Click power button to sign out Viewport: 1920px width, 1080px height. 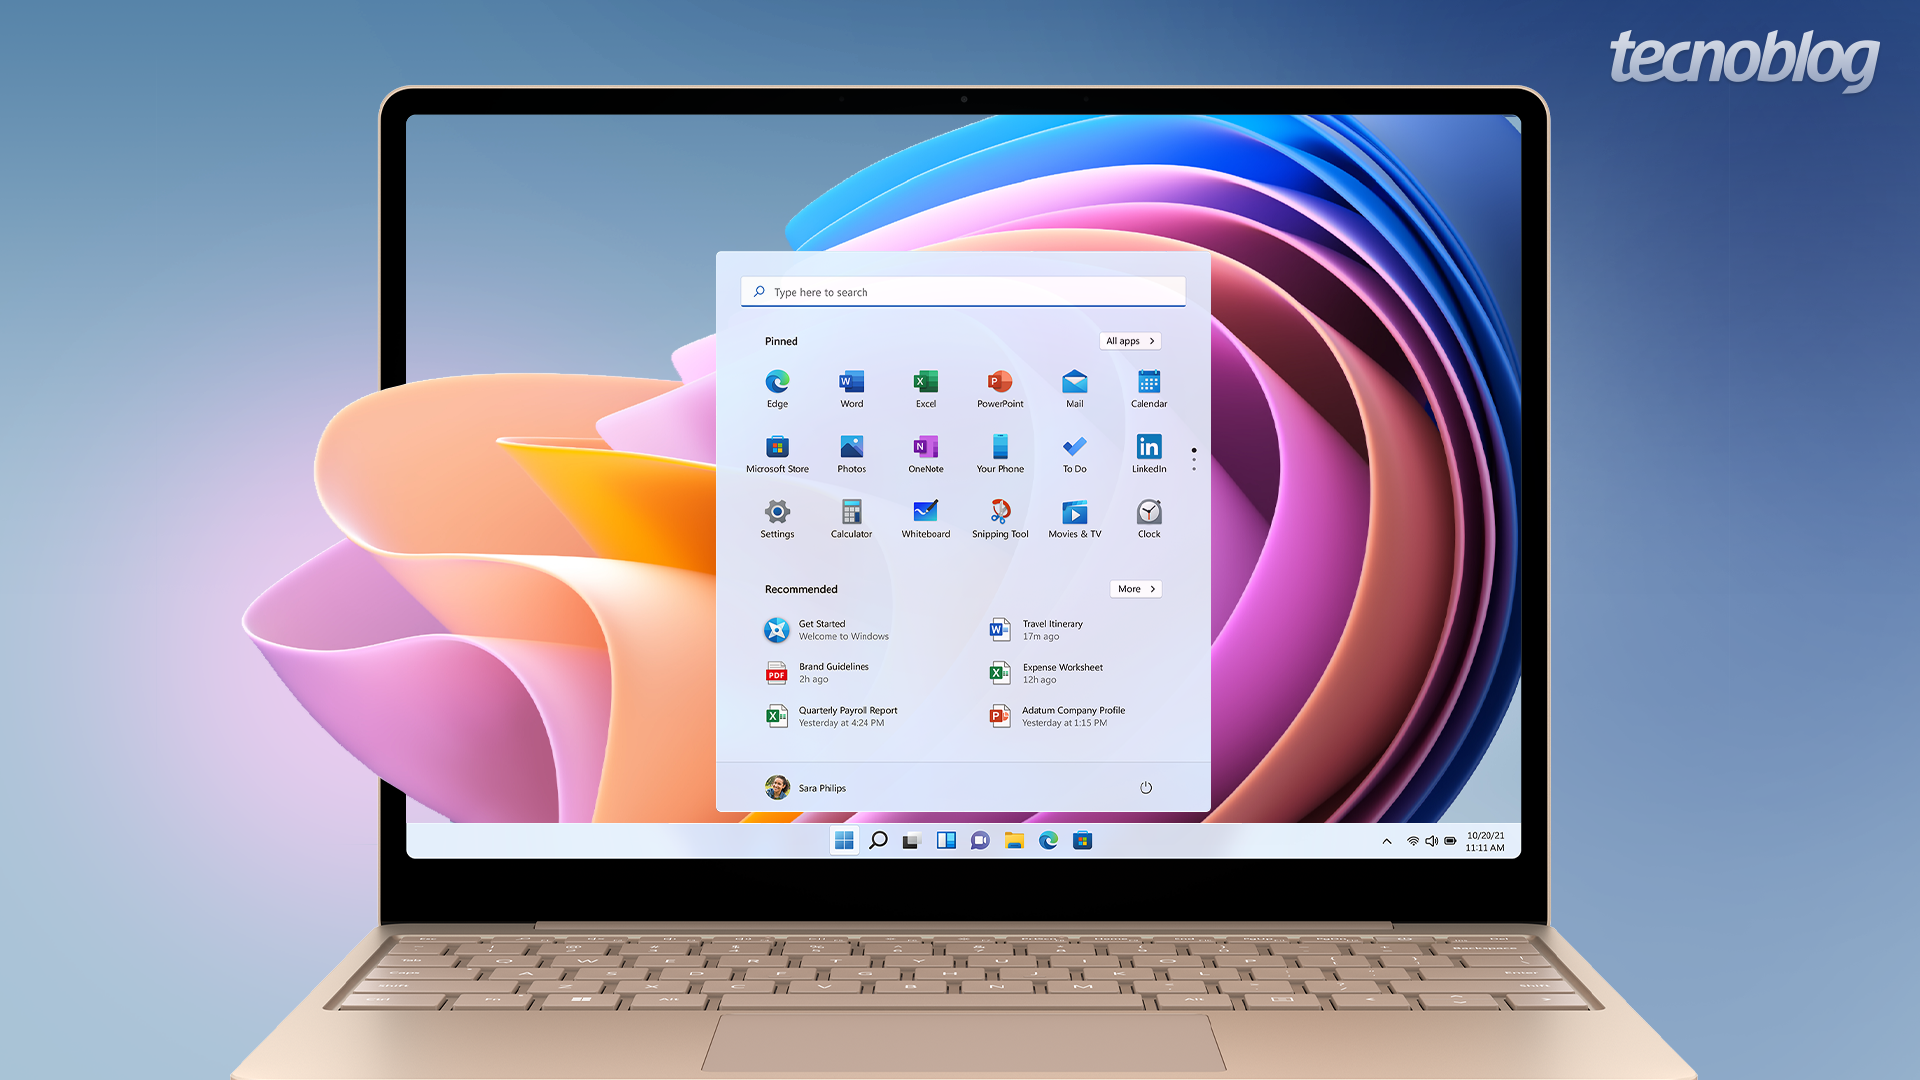(1145, 787)
